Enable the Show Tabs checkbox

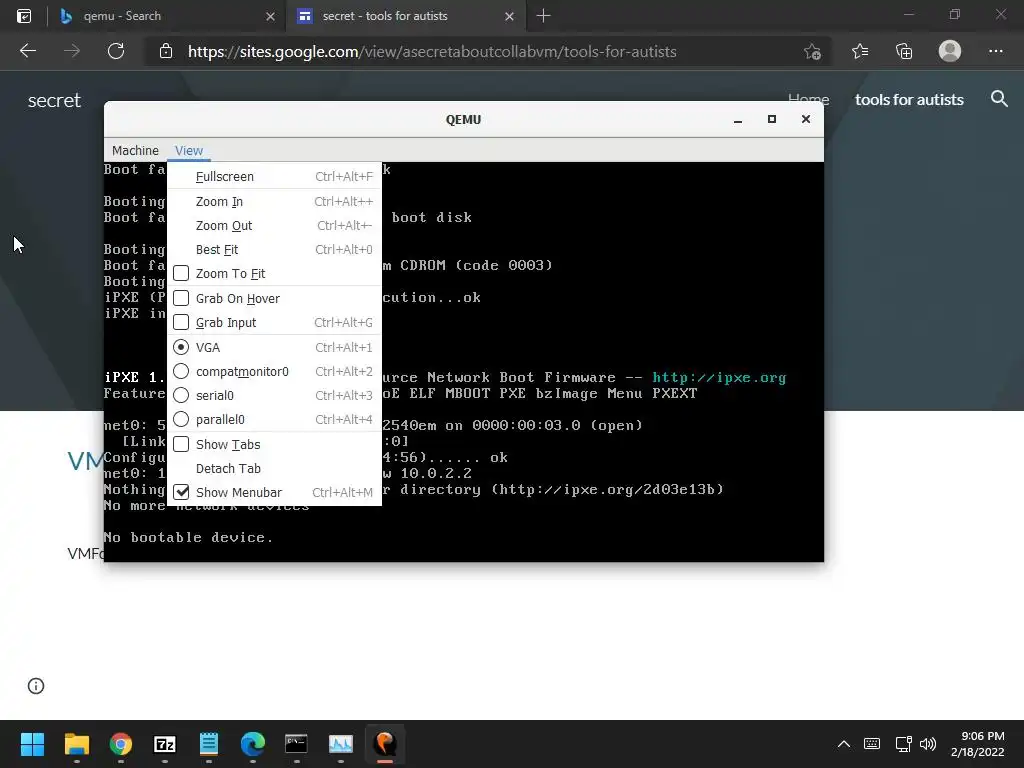(x=181, y=444)
